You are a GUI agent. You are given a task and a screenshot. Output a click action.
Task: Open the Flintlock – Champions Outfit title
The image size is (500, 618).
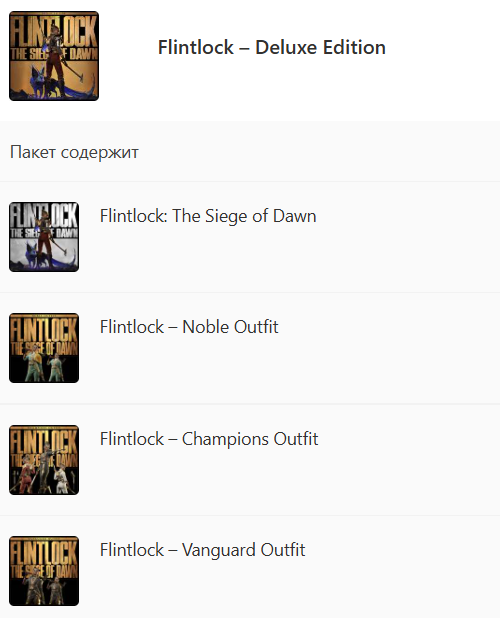pos(209,439)
